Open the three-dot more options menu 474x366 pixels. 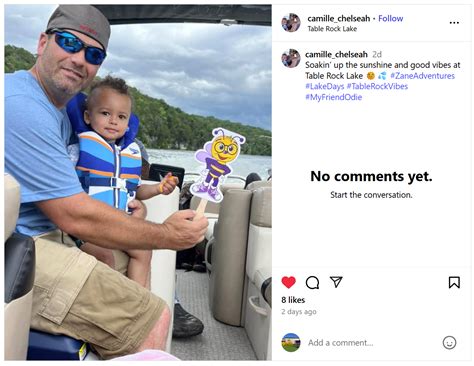coord(454,23)
